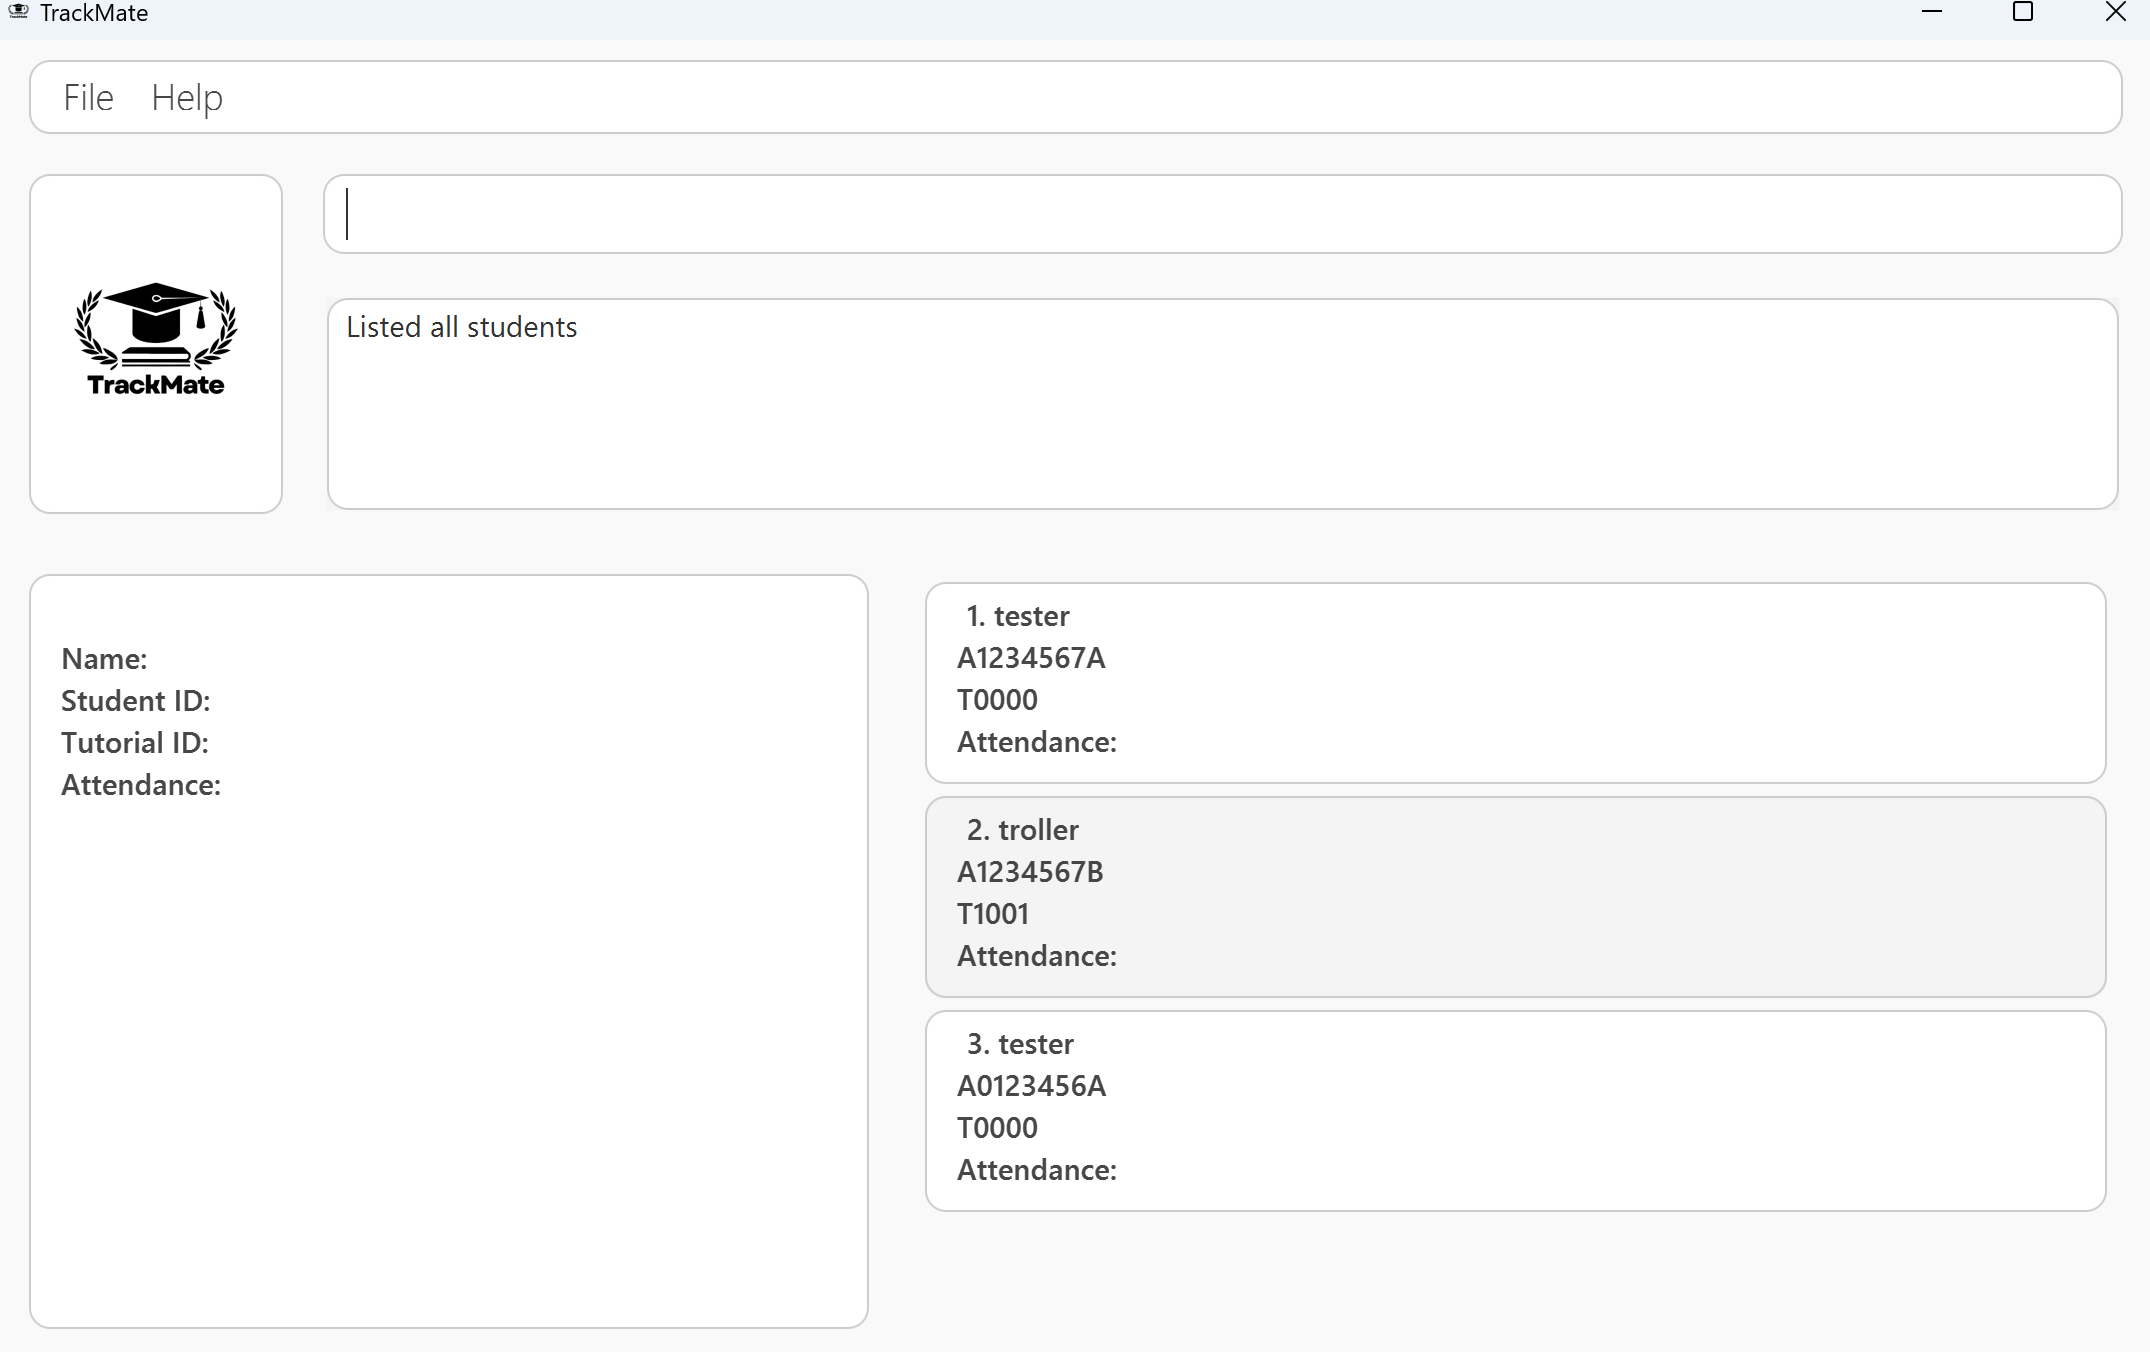The height and width of the screenshot is (1352, 2150).
Task: Open the Help menu
Action: tap(187, 98)
